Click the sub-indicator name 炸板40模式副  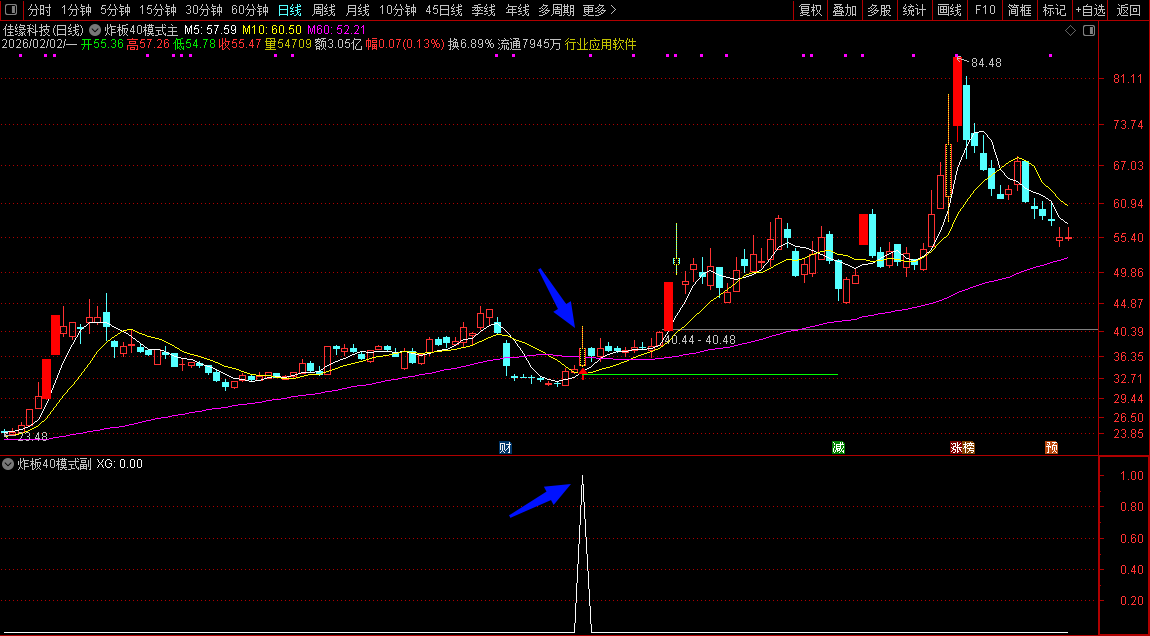[54, 464]
